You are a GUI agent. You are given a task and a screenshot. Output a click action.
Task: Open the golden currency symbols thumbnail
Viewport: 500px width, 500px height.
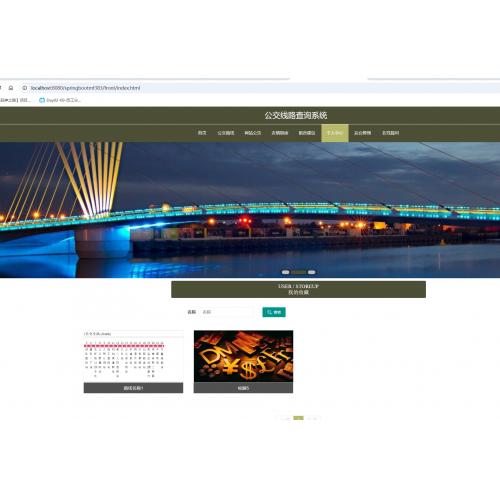click(243, 356)
